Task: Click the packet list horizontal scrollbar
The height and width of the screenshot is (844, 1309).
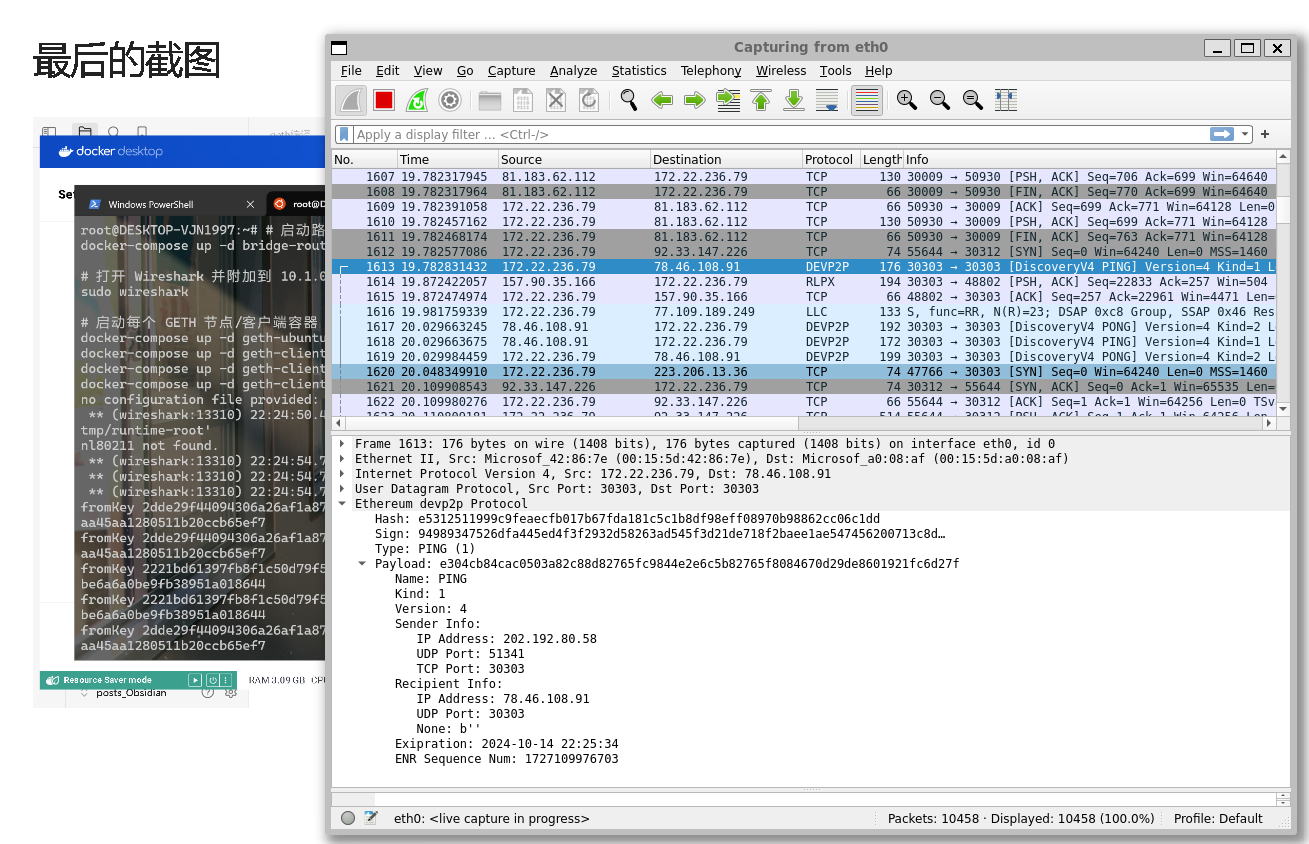Action: pos(800,423)
